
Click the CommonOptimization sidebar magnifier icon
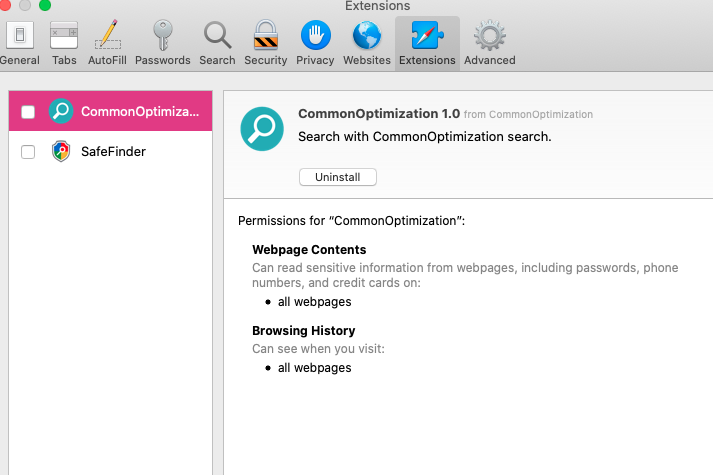coord(61,112)
